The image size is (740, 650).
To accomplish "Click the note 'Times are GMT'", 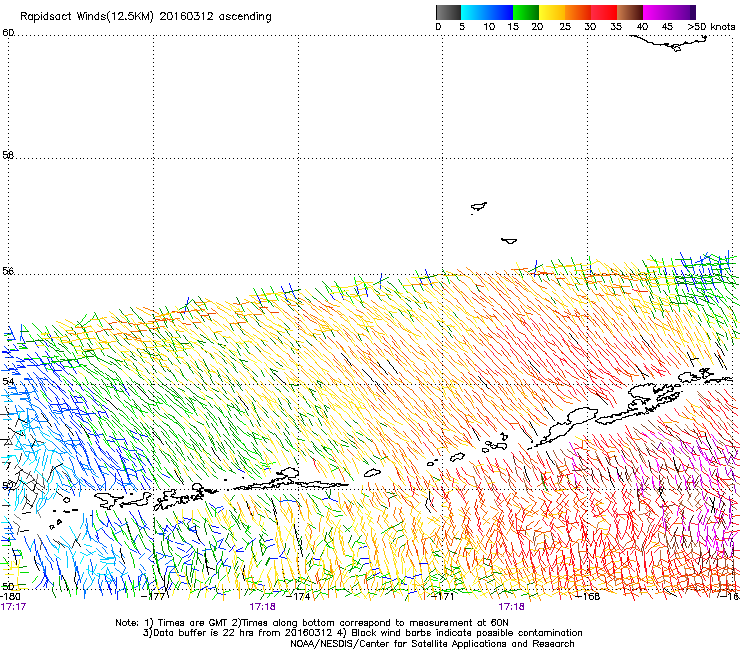I will 193,623.
